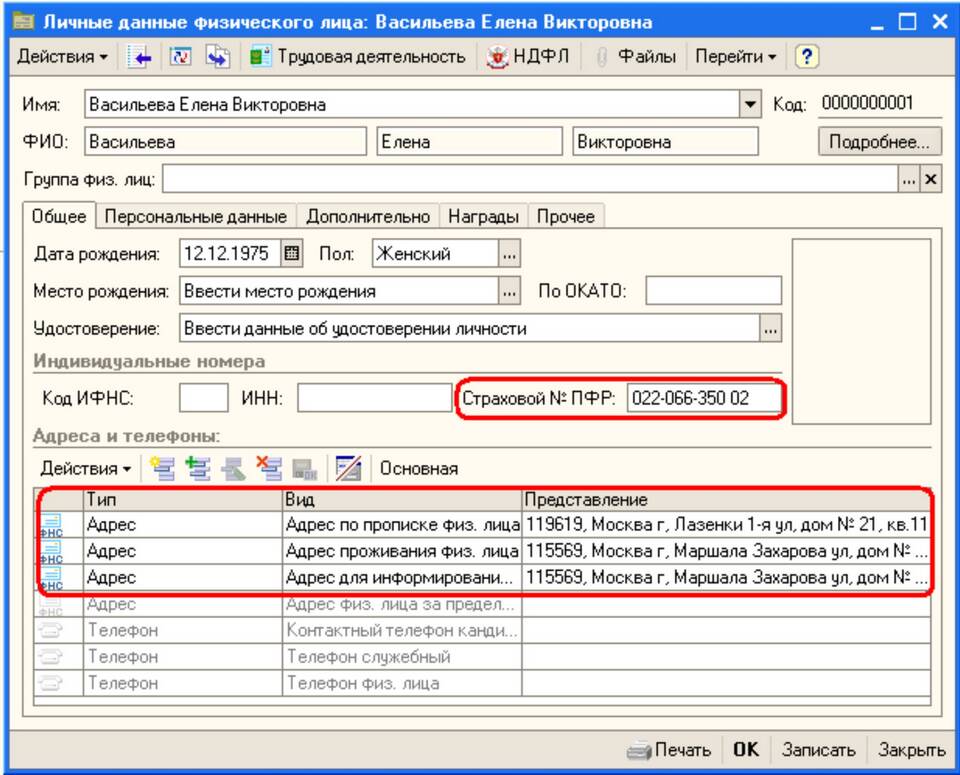Select row Адрес для информирования
The height and width of the screenshot is (775, 960).
coord(482,577)
